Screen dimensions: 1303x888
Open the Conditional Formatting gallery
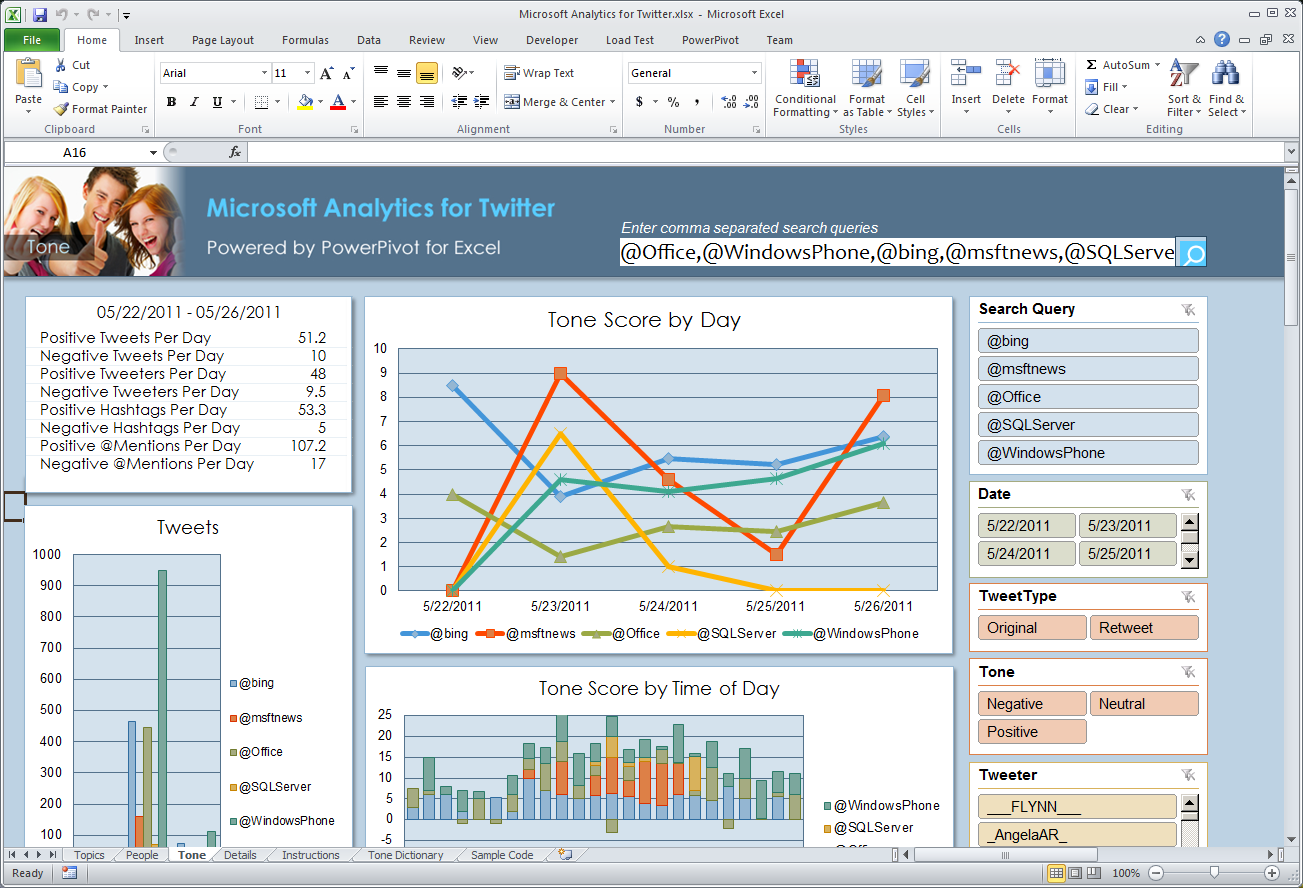tap(804, 88)
